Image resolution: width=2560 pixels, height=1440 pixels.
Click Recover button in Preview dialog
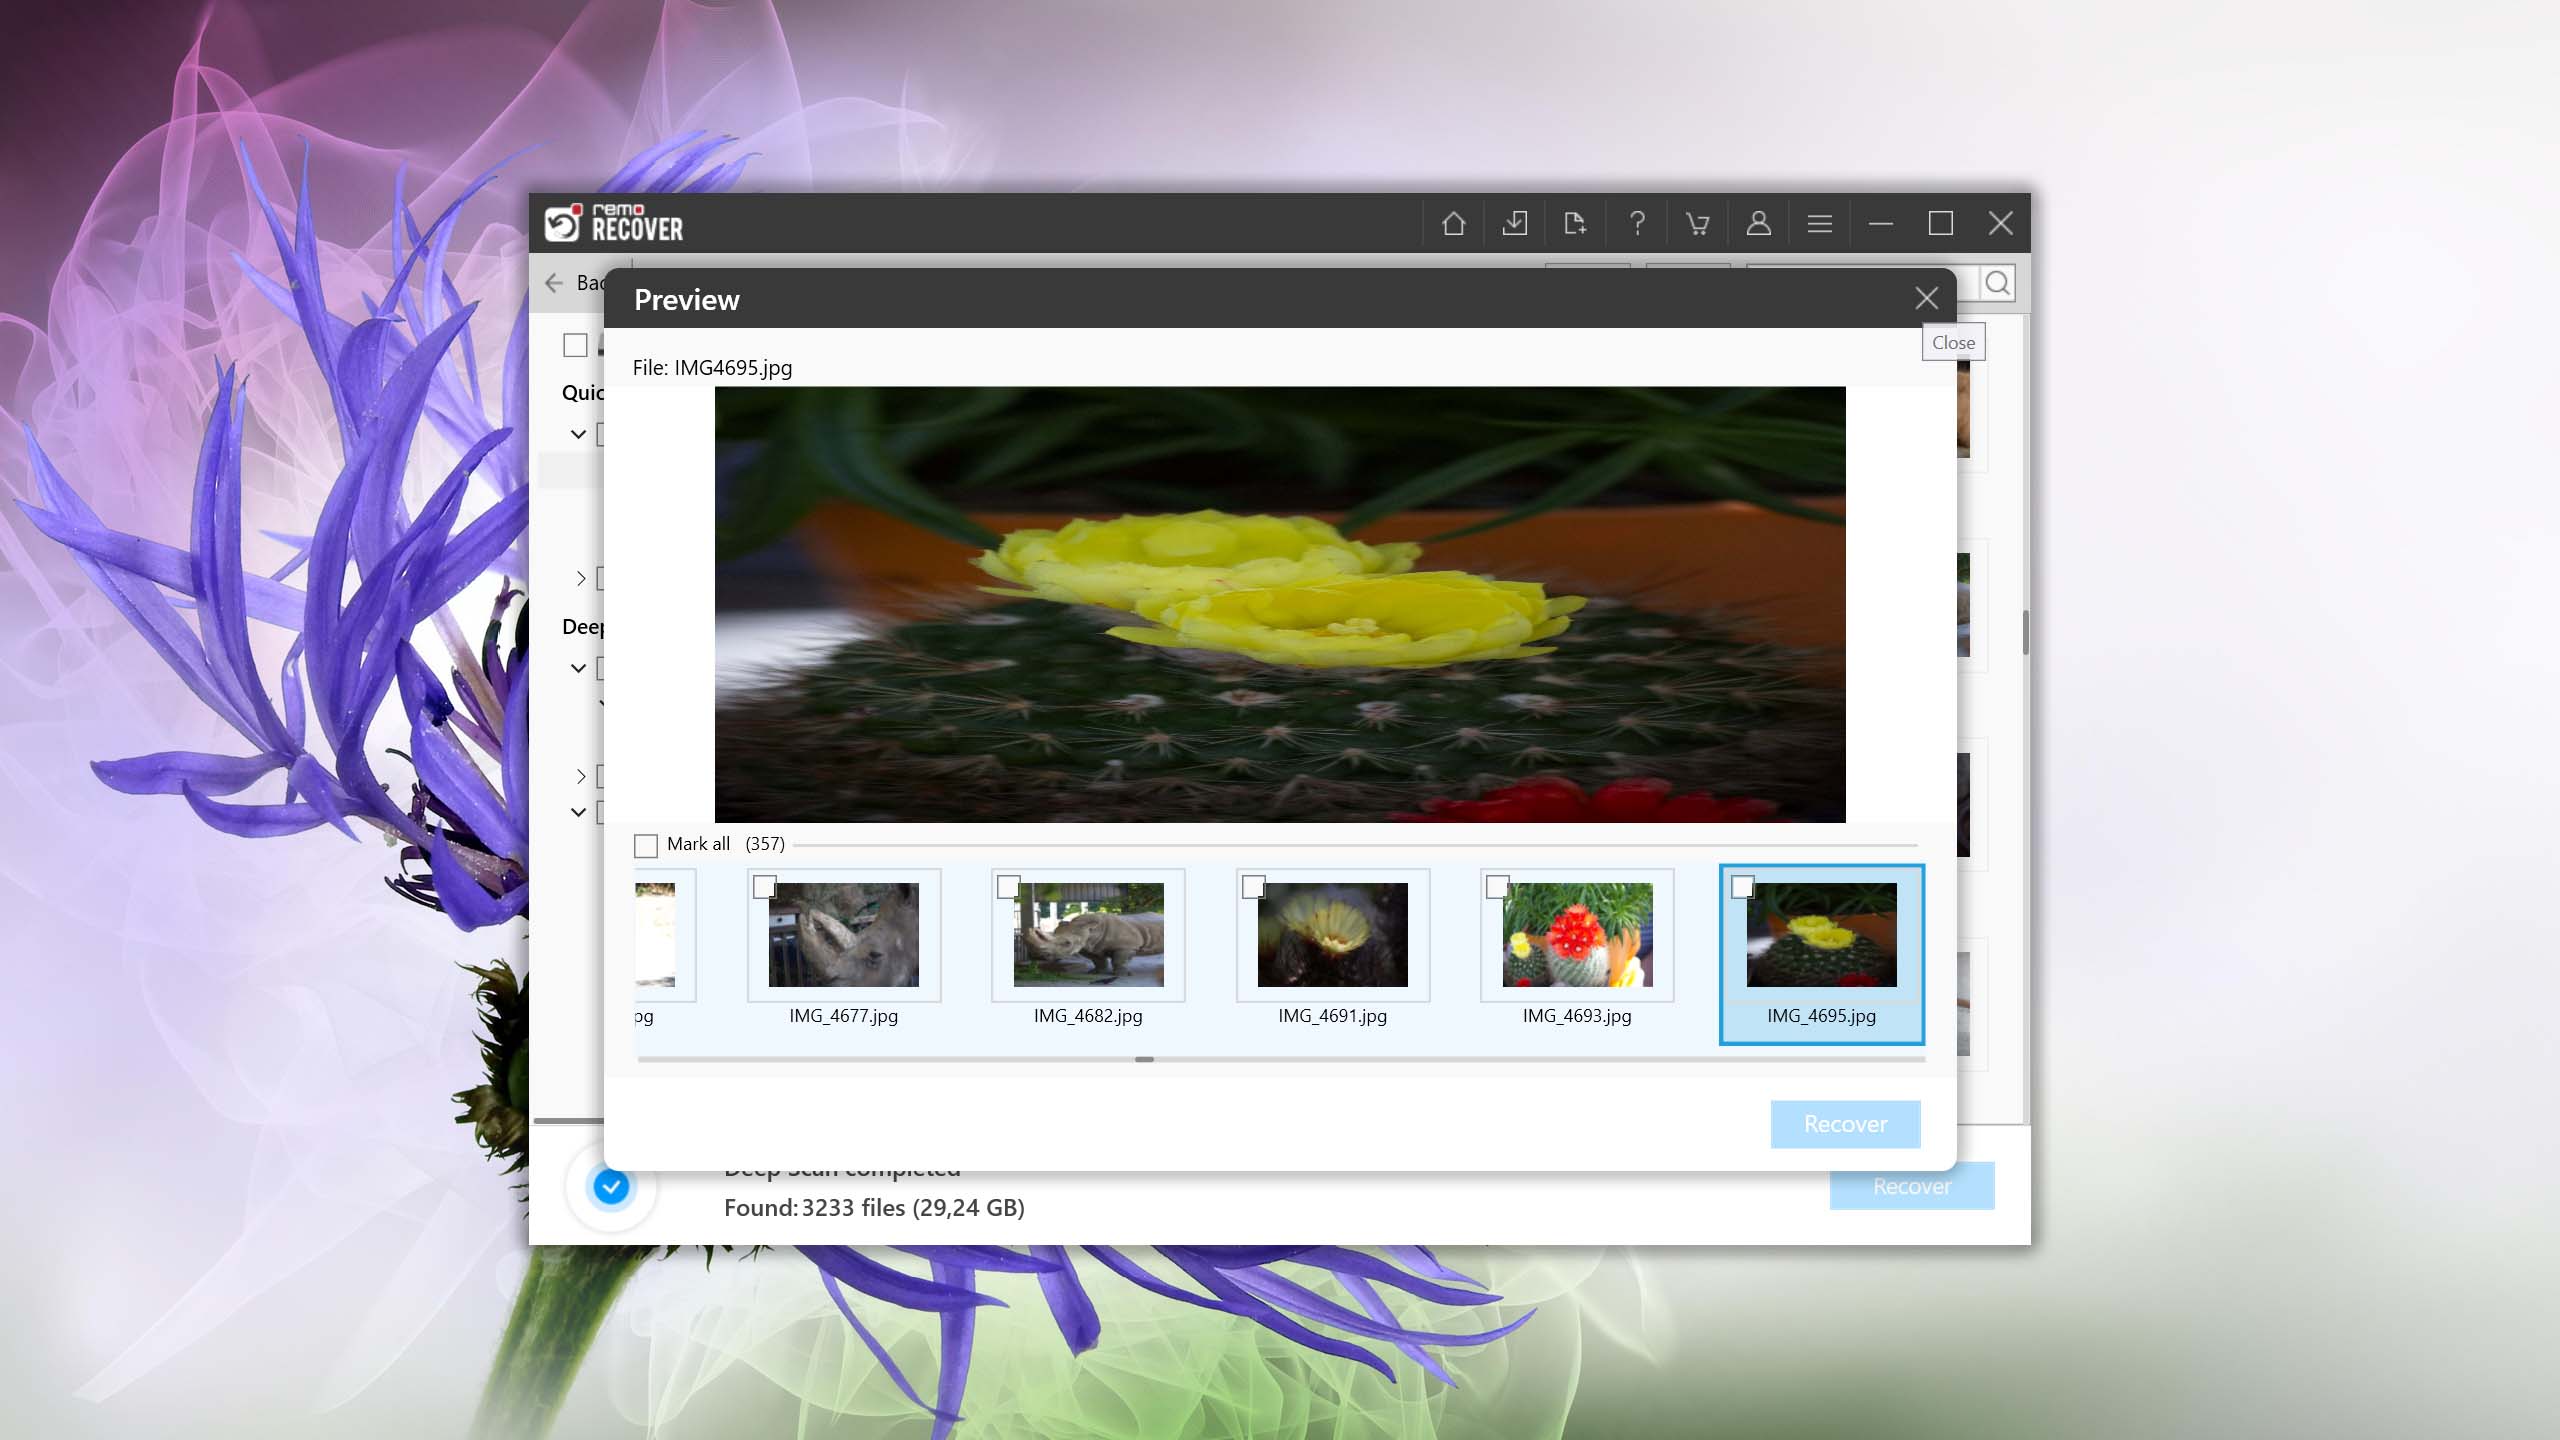pos(1845,1124)
